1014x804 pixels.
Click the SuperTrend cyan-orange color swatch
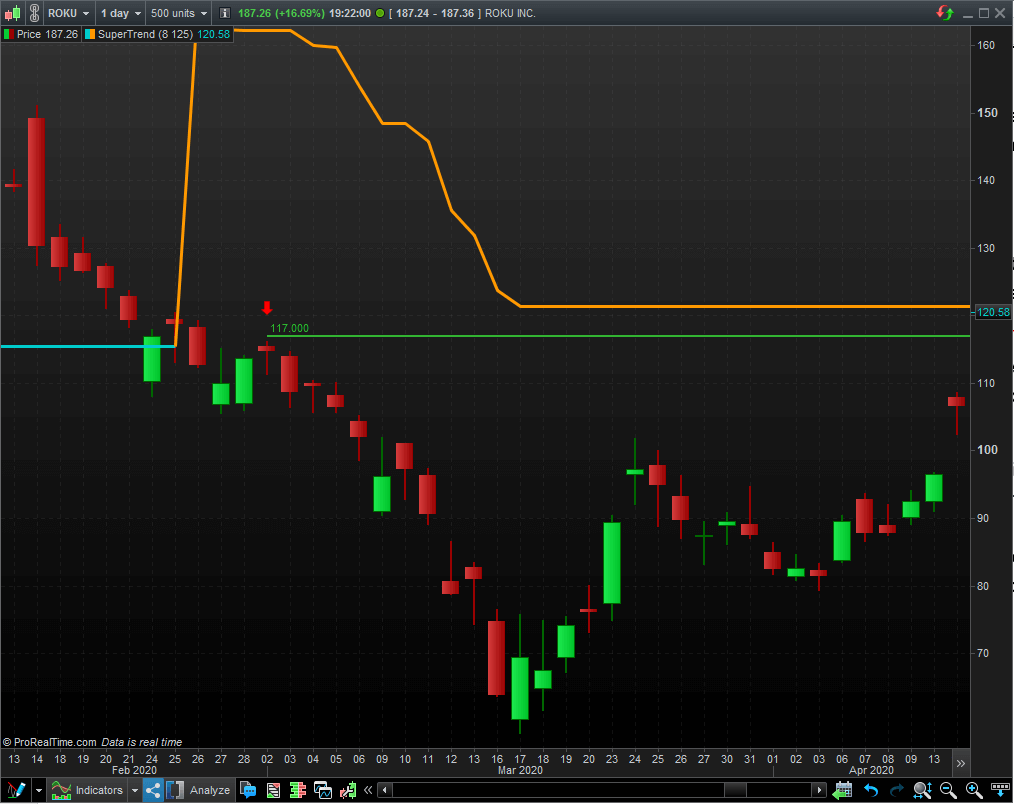[90, 34]
